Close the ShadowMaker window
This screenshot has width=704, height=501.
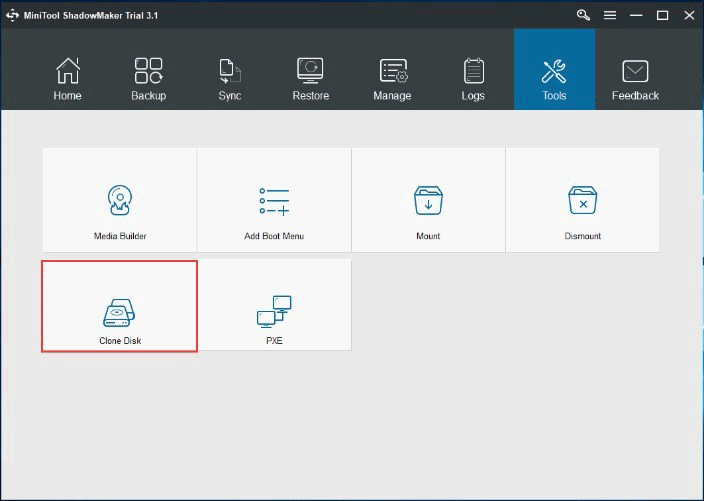tap(689, 15)
